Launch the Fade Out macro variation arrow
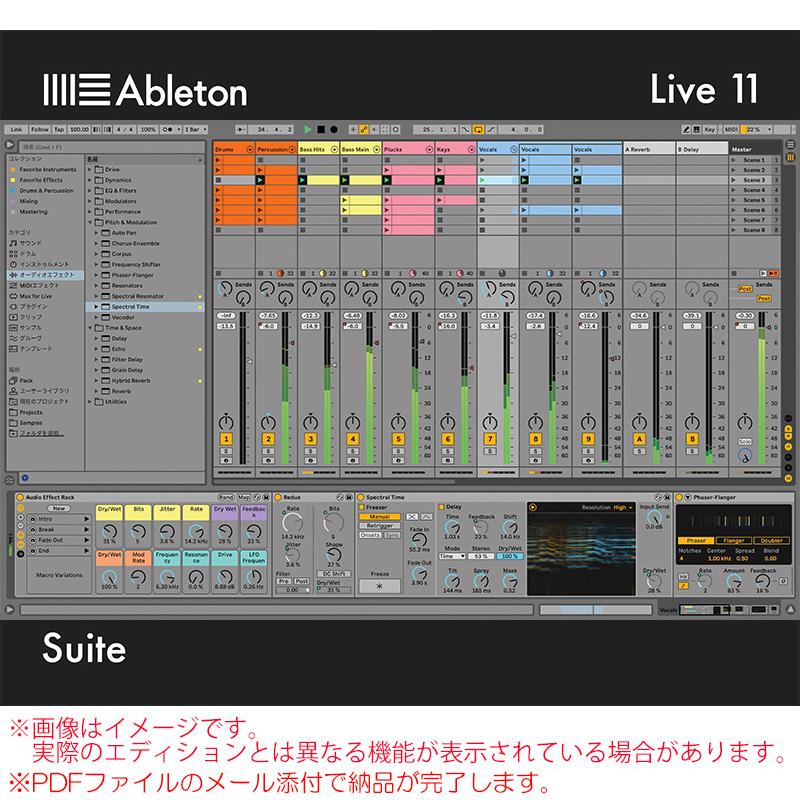The height and width of the screenshot is (800, 800). (x=87, y=540)
